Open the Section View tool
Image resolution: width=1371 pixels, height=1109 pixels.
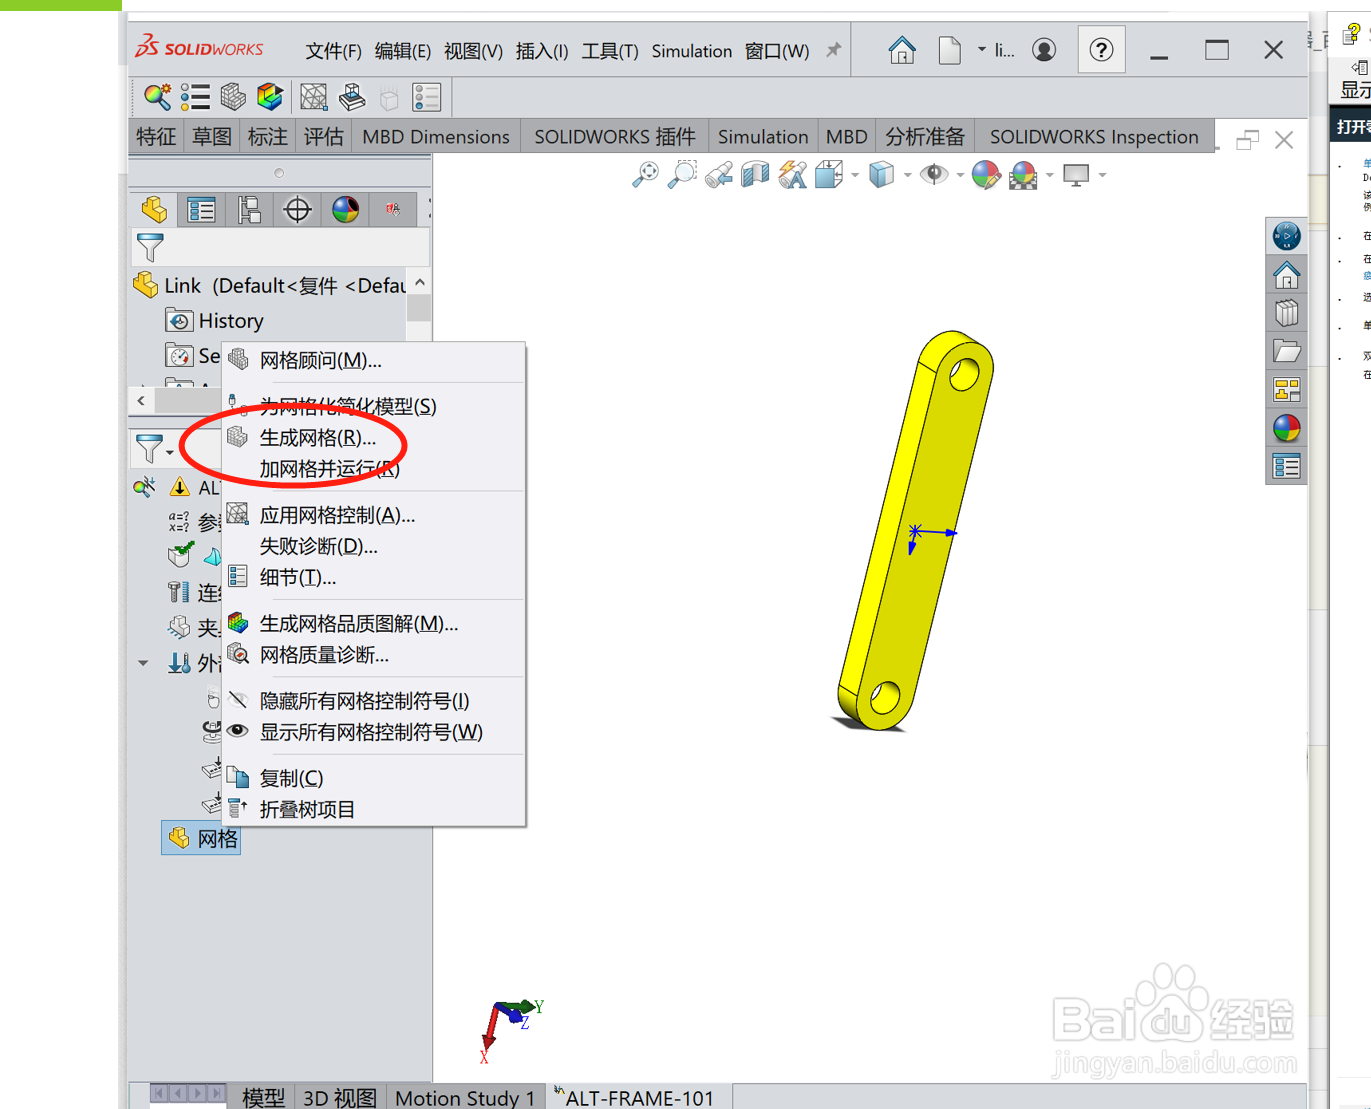(755, 175)
